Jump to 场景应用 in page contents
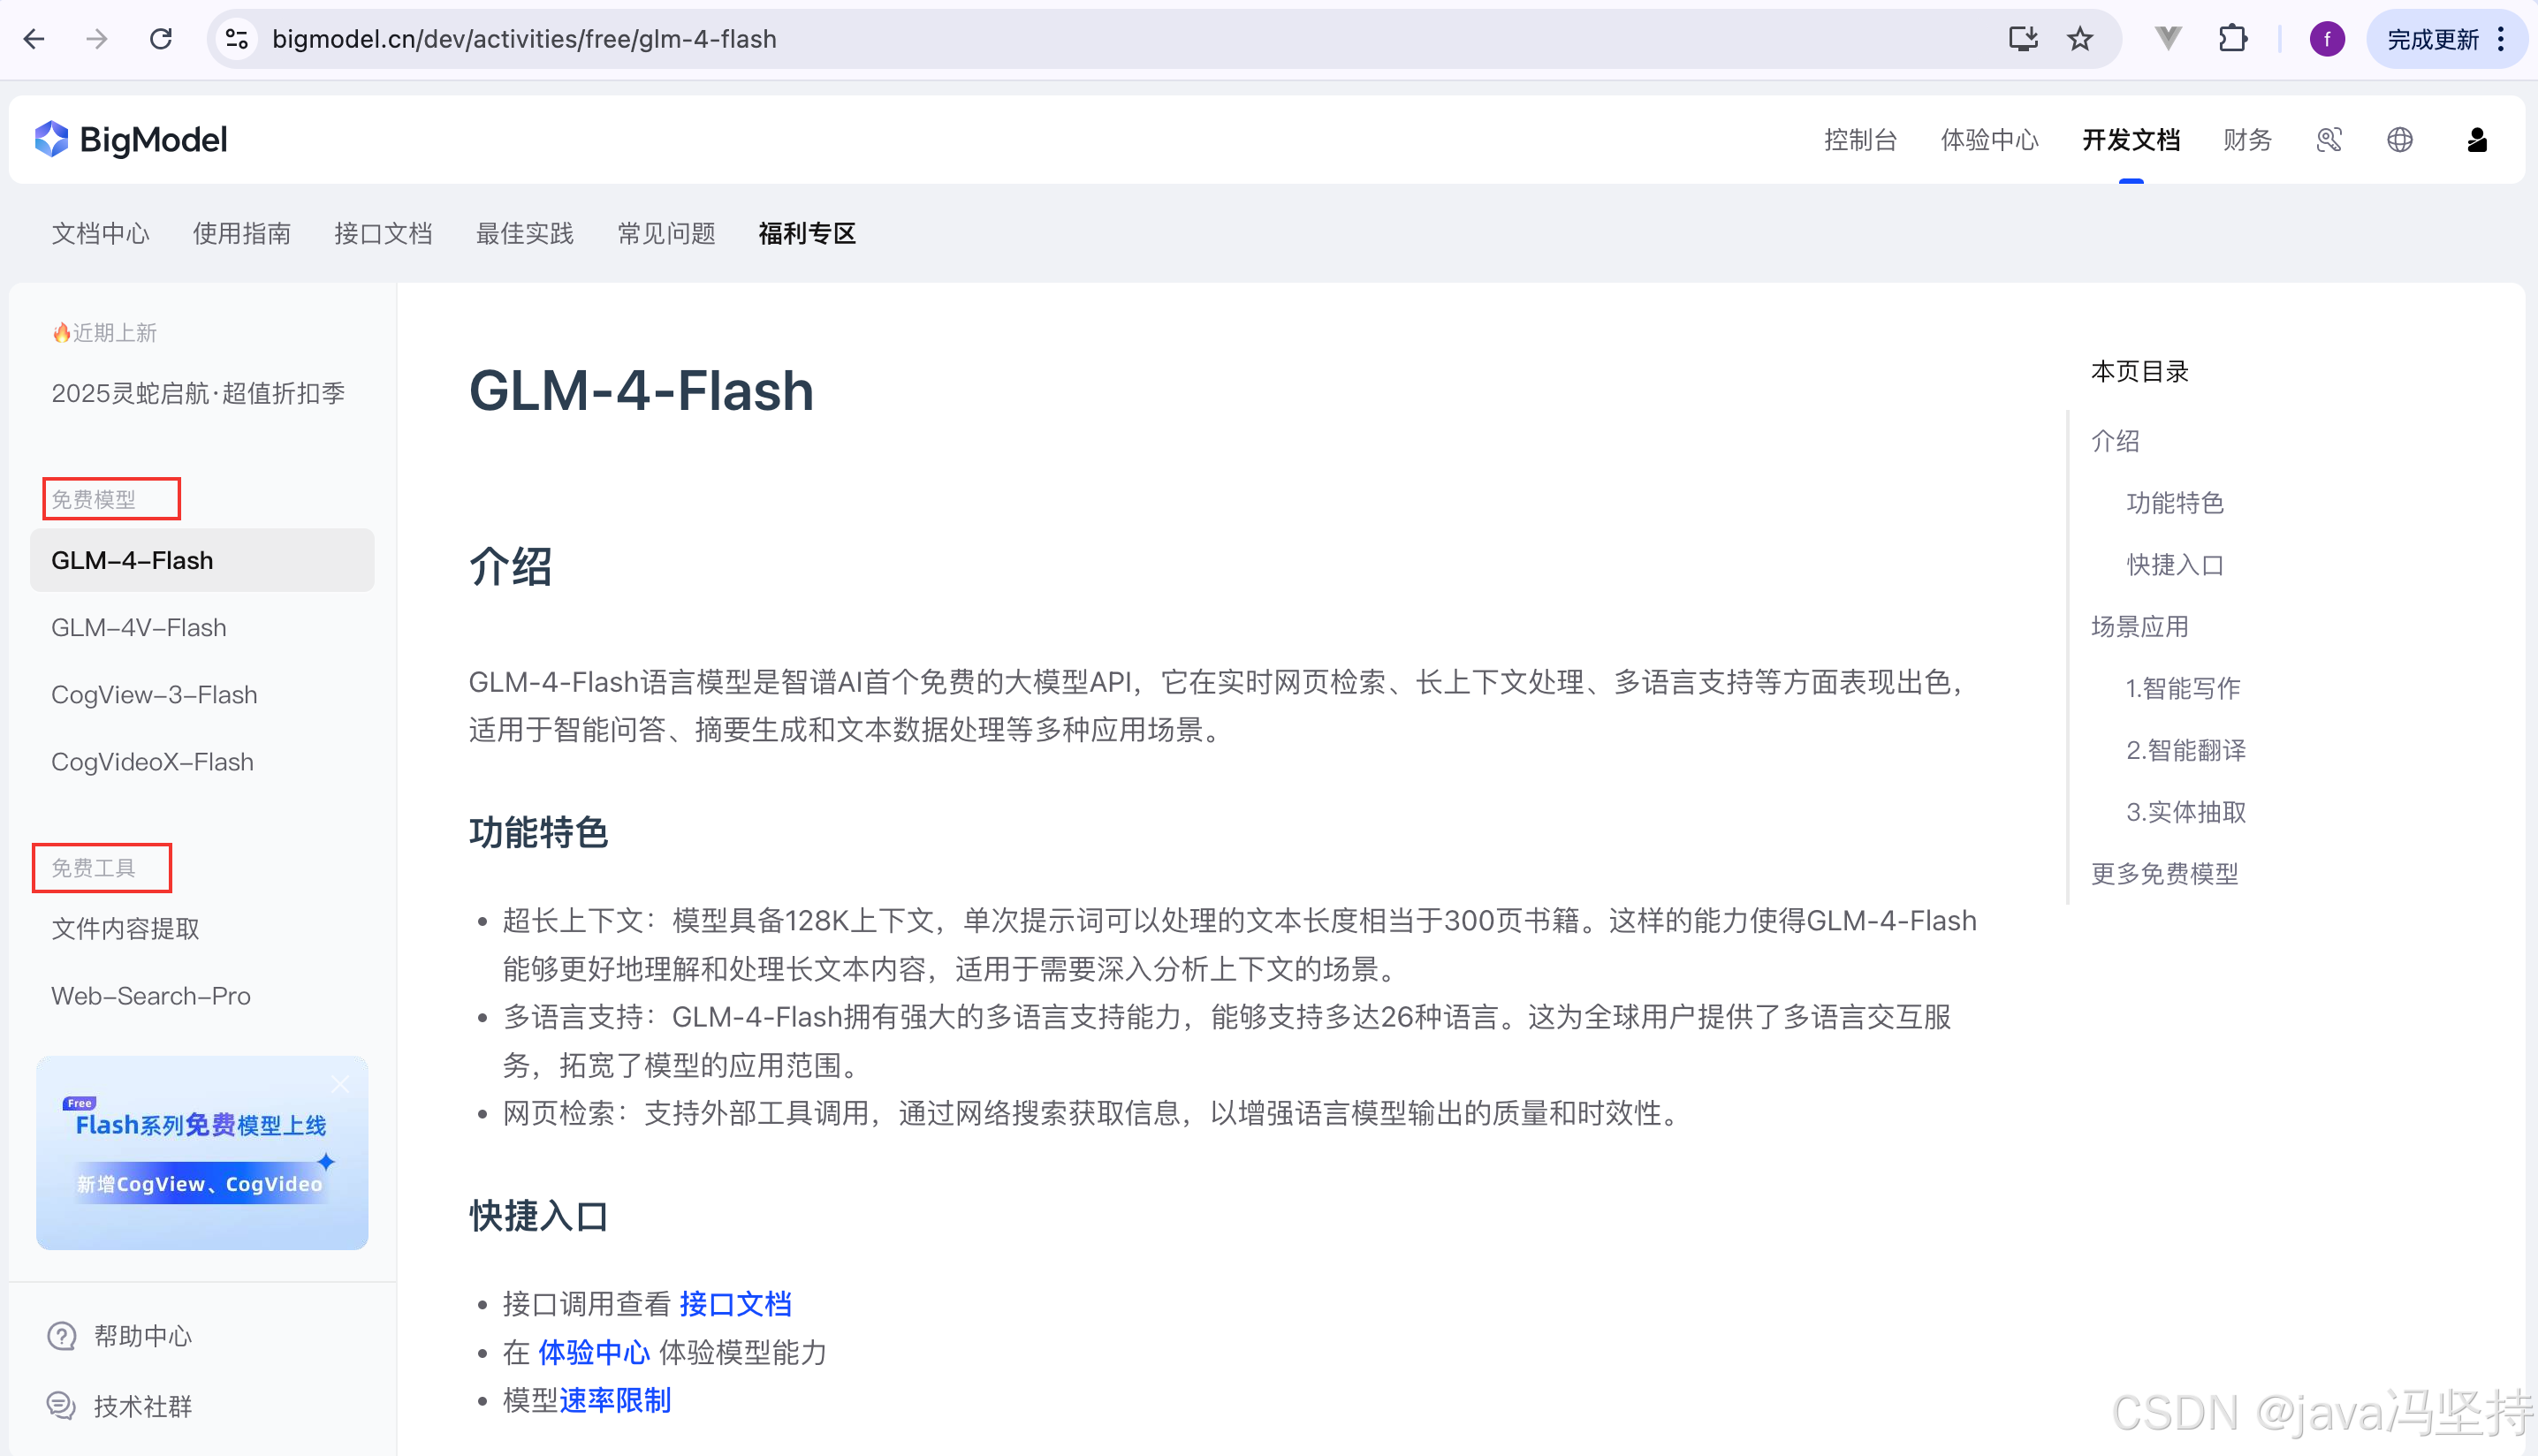 click(x=2140, y=627)
